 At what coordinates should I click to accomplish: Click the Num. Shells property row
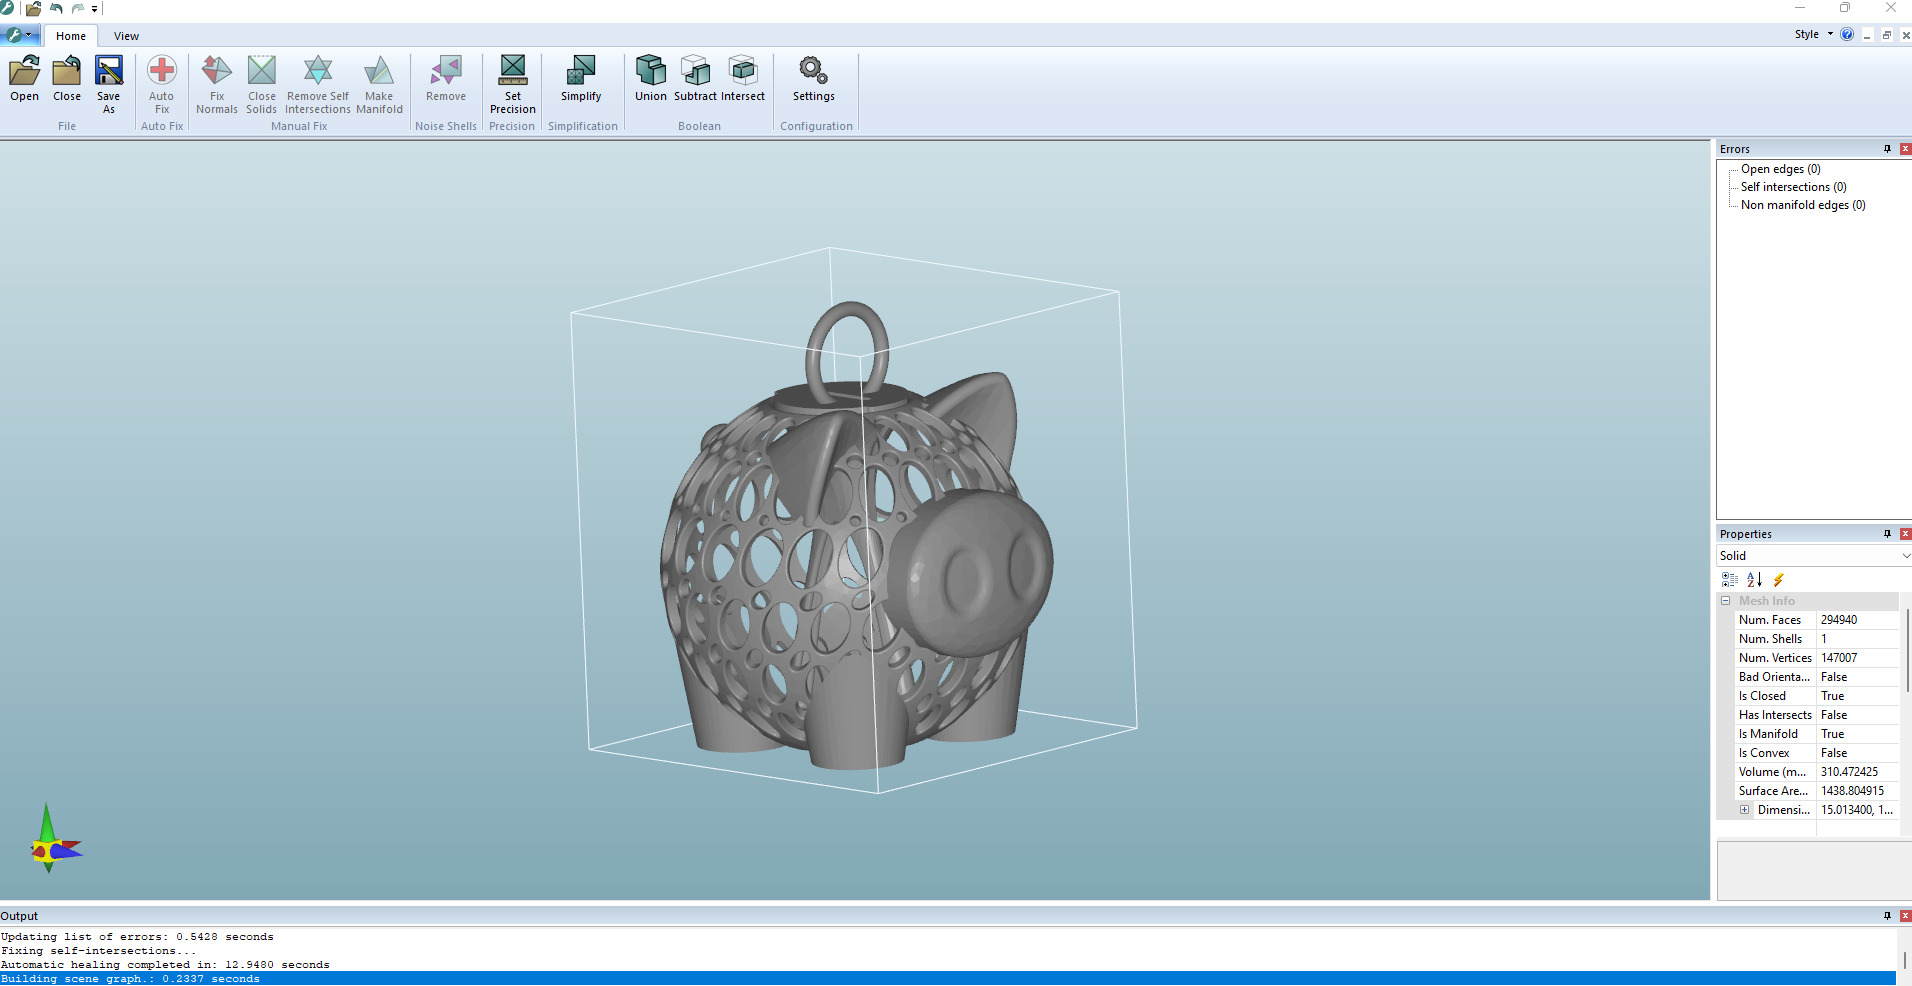1816,639
